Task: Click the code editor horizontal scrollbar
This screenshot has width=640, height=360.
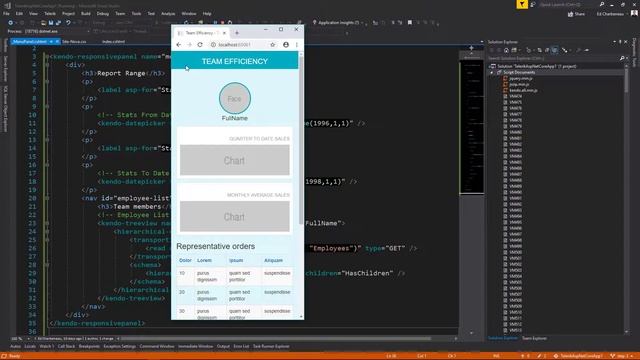Action: pos(276,339)
